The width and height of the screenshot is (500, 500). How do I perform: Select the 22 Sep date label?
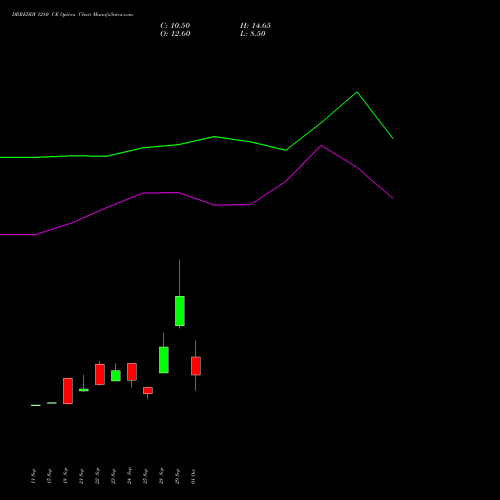point(97,476)
